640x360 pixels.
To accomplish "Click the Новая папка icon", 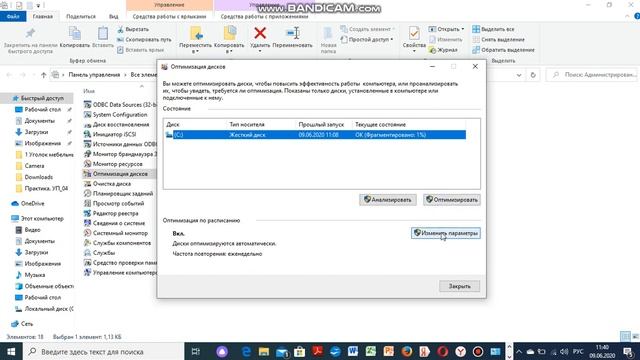I will tap(328, 33).
